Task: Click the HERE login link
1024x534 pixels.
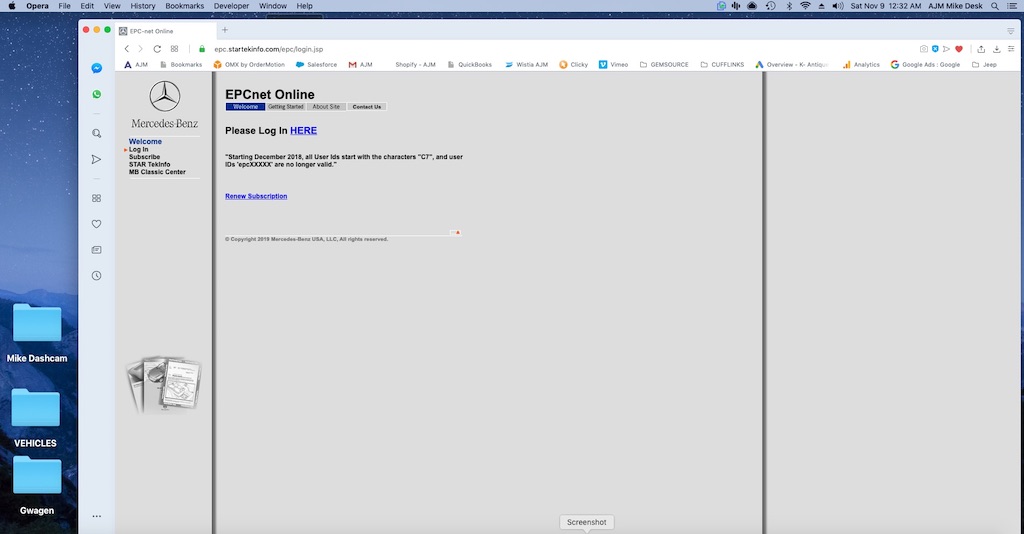Action: pos(303,131)
